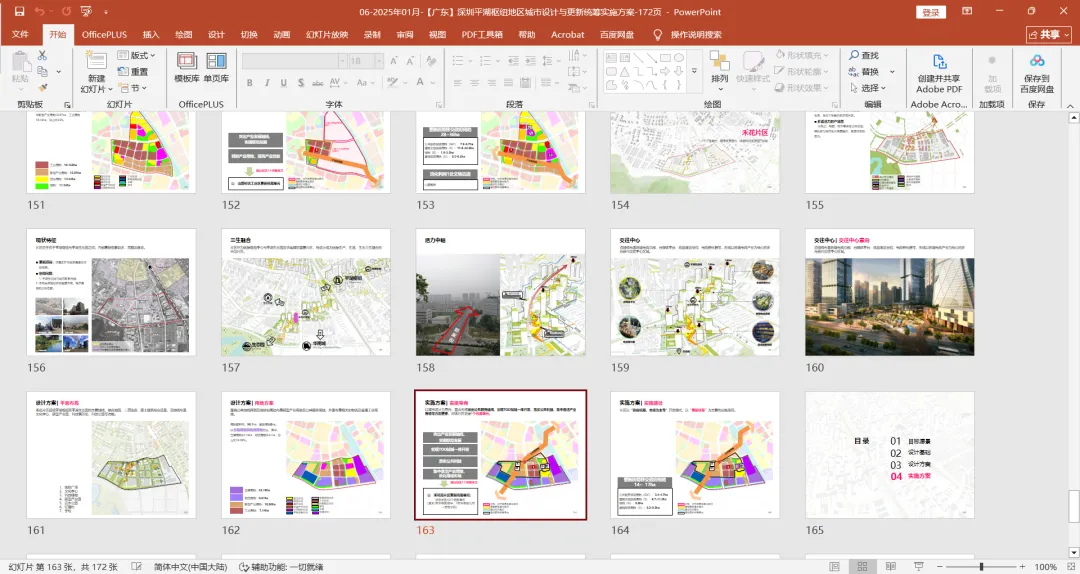Click the Tell Me search (操作说明搜索) box
The height and width of the screenshot is (574, 1080).
point(696,34)
